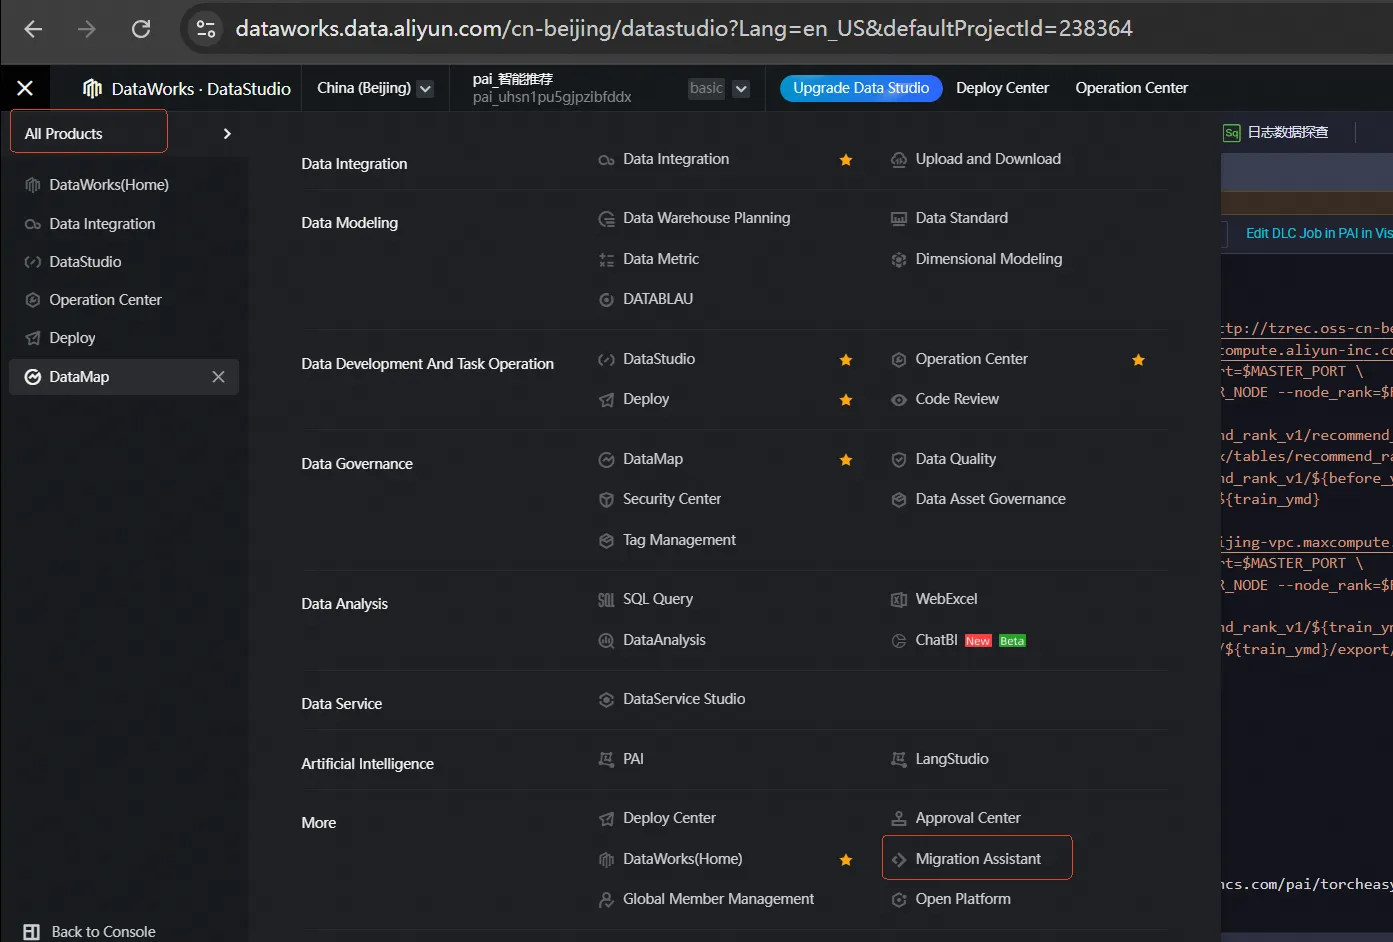Click Upgrade Data Studio button
This screenshot has width=1393, height=942.
861,88
